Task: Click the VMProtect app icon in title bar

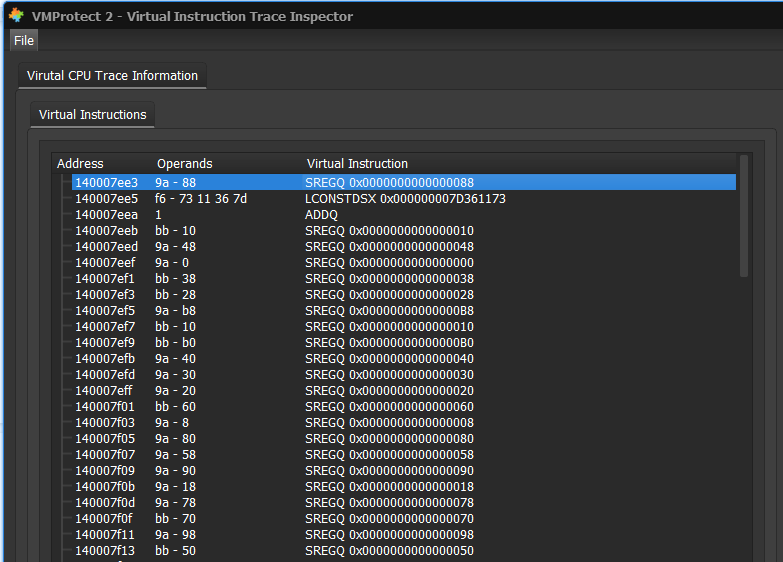Action: click(x=16, y=16)
